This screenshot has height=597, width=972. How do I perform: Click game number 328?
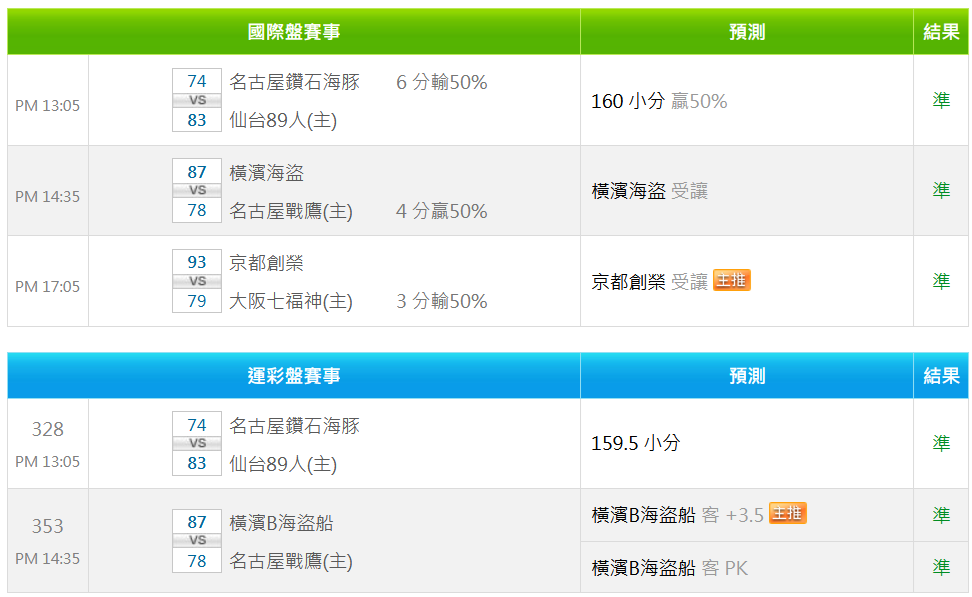point(47,429)
